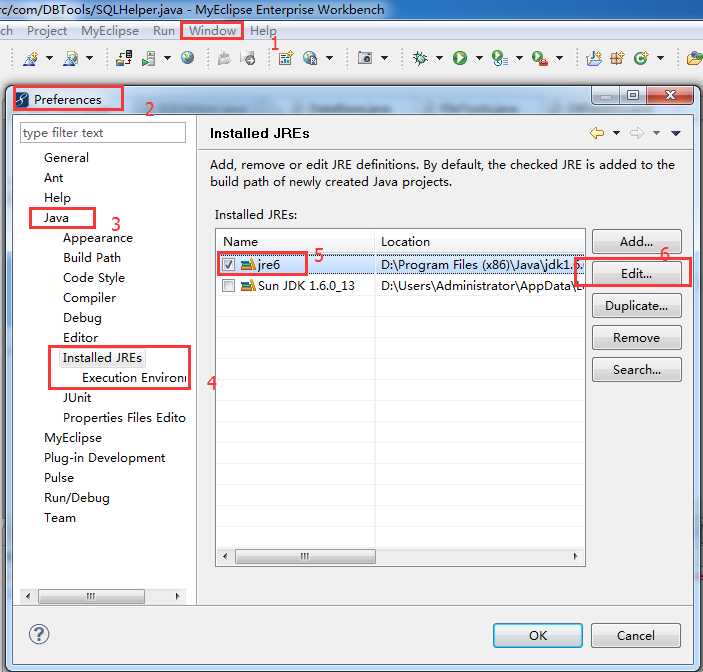Sort by the Name column header
The width and height of the screenshot is (703, 672).
295,242
